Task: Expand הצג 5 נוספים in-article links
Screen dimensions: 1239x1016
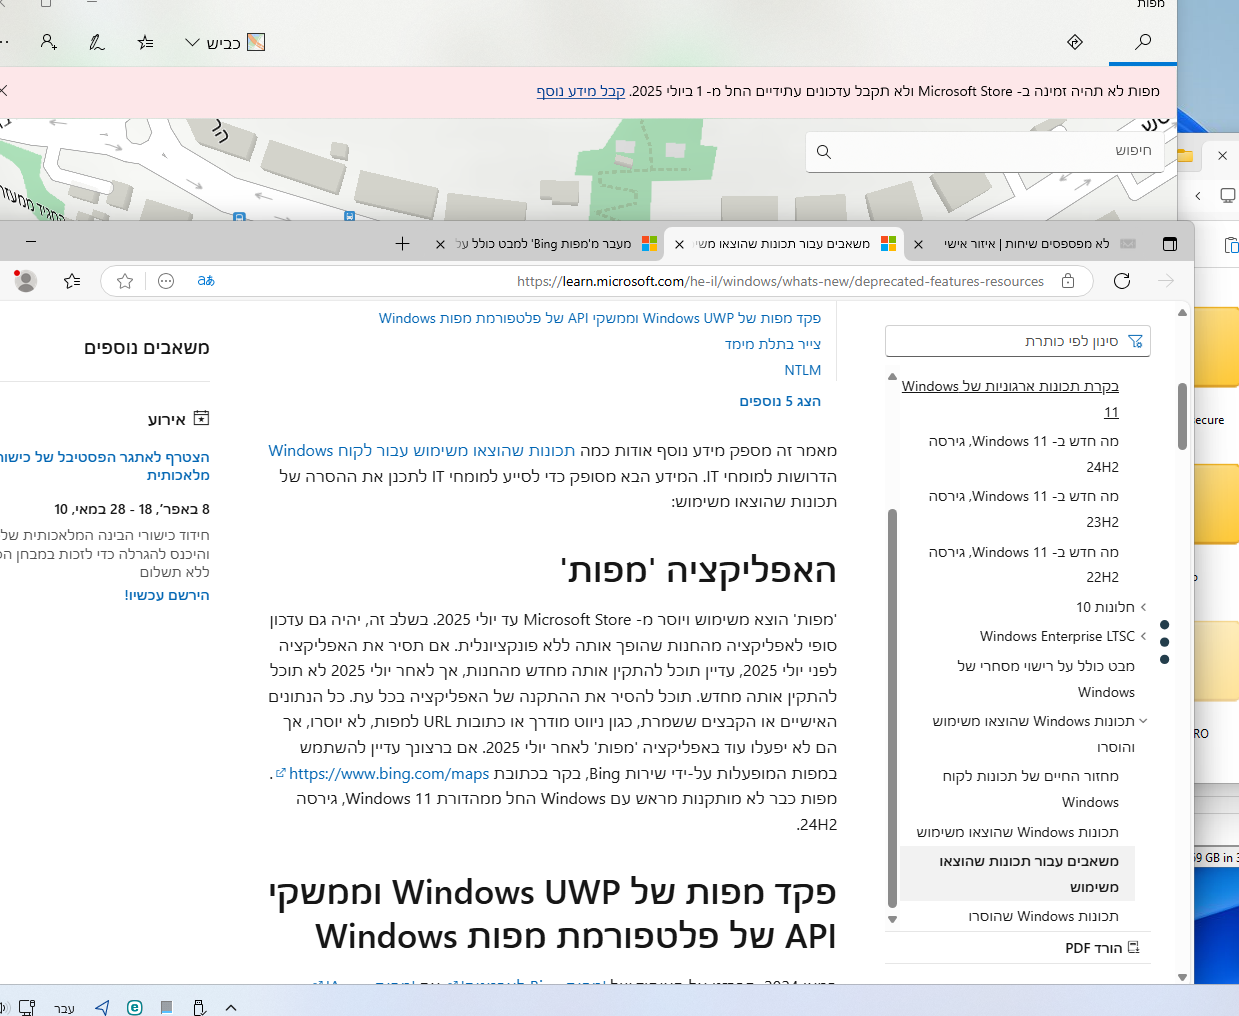Action: 779,401
